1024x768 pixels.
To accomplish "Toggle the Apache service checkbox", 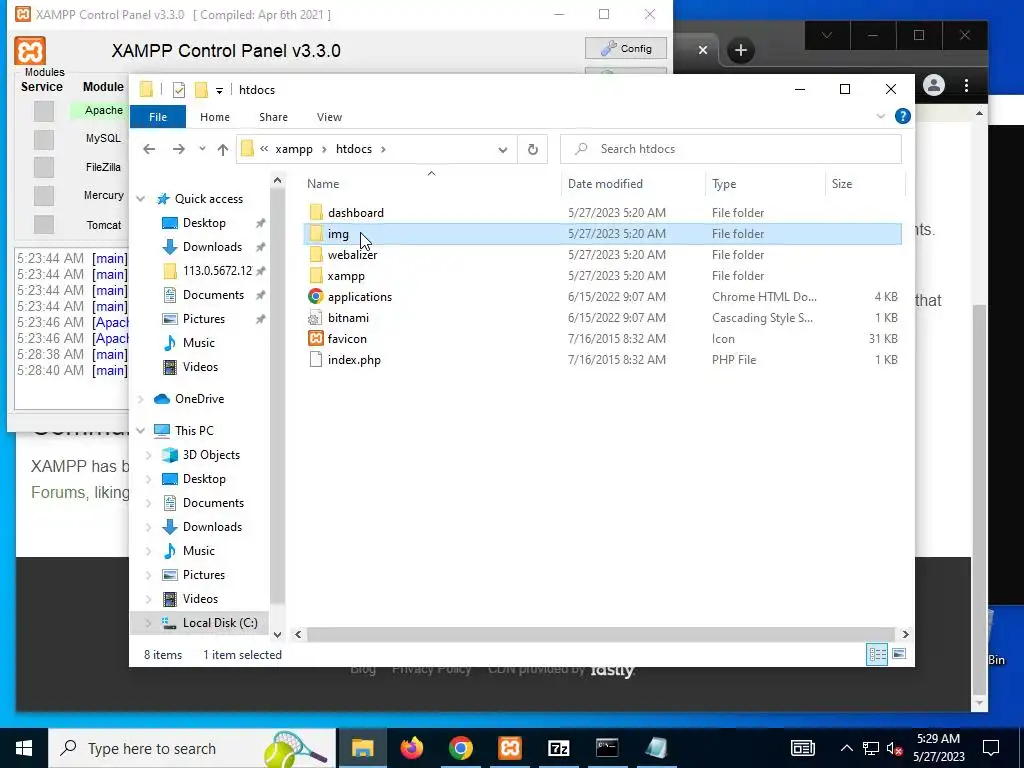I will tap(44, 111).
